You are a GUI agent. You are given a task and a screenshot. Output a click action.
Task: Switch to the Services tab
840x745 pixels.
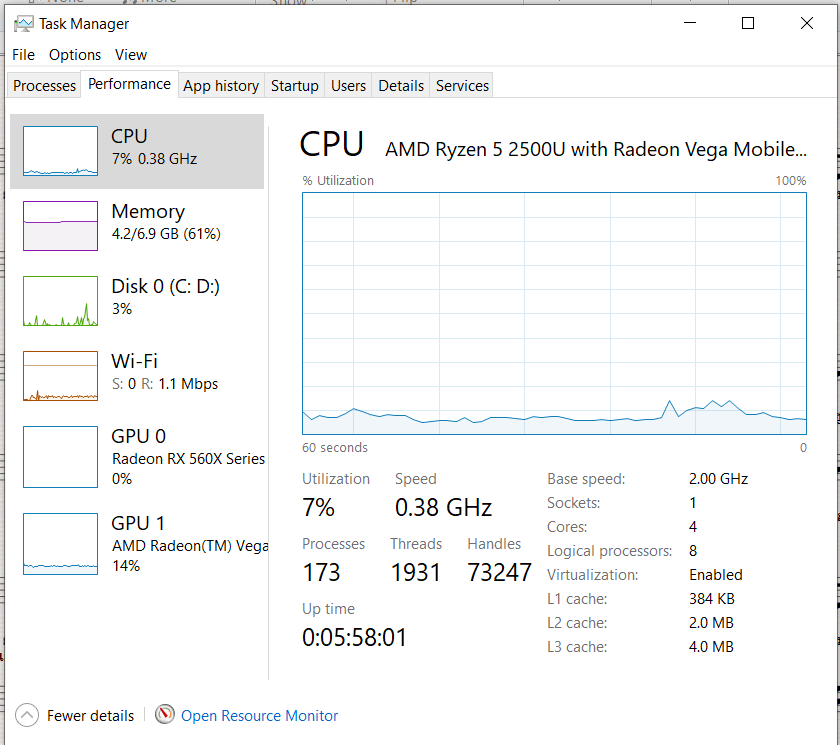[462, 86]
